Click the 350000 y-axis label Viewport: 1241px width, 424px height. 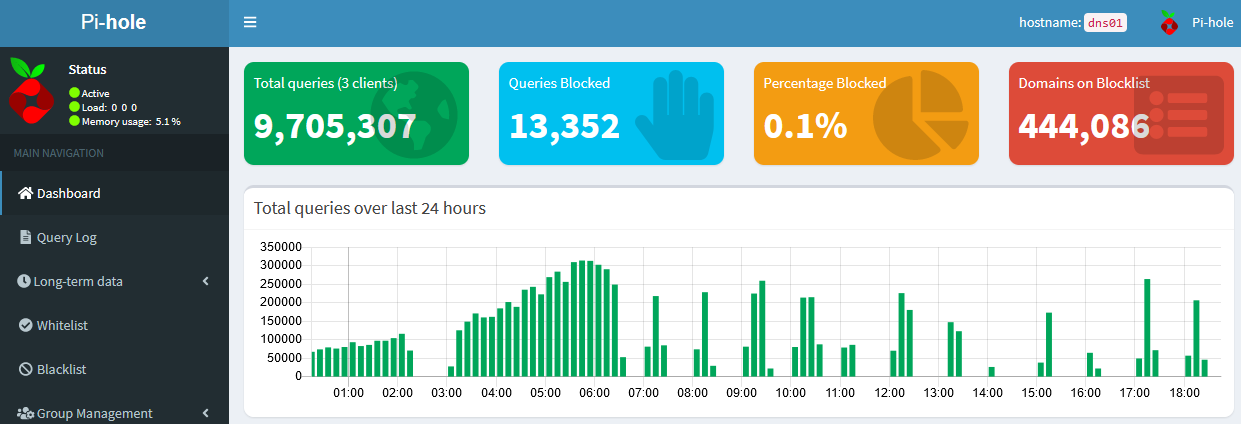click(280, 247)
